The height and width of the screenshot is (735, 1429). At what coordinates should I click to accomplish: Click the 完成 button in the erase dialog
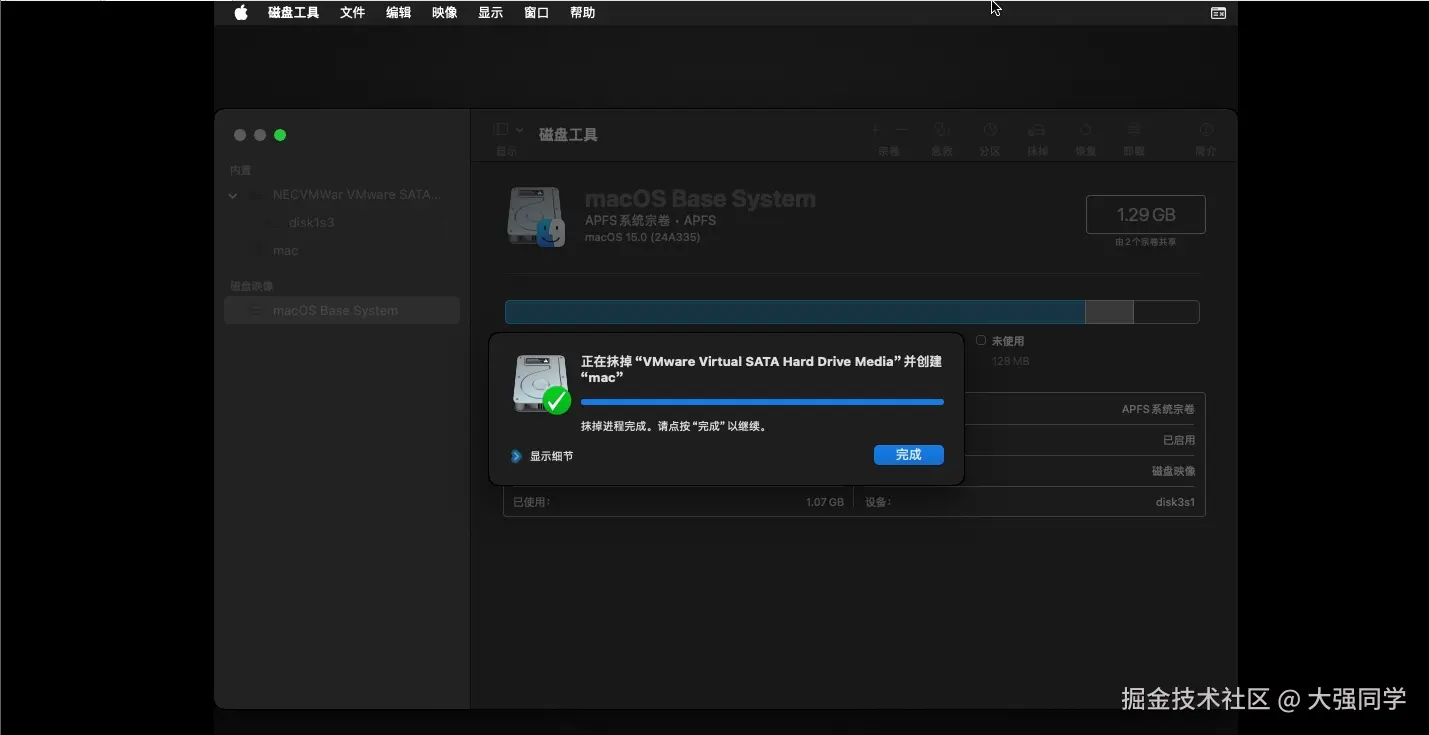click(908, 455)
